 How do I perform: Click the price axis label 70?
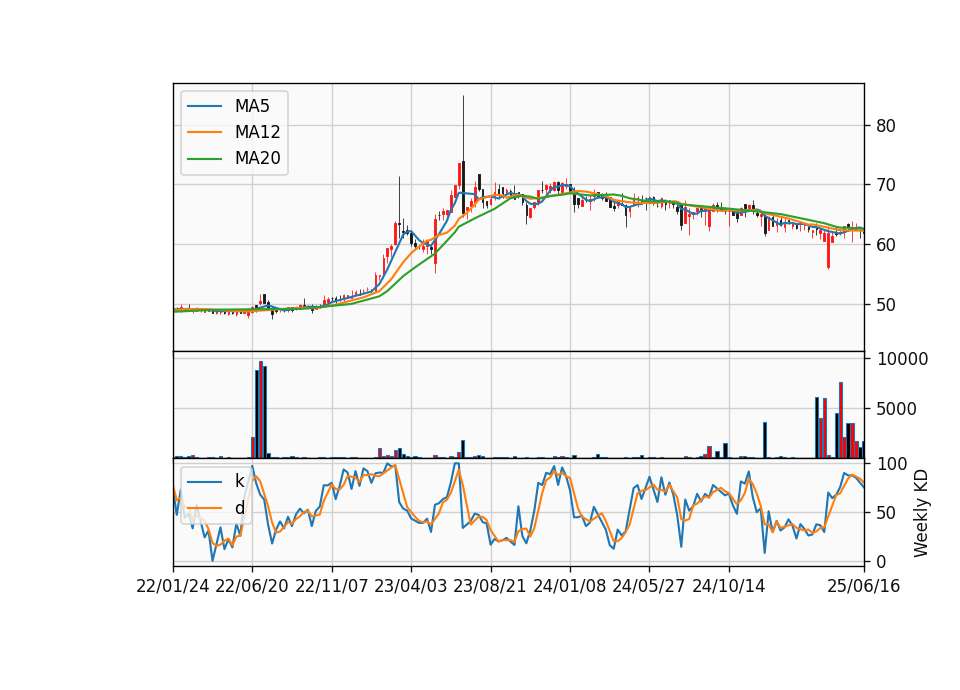tap(886, 185)
